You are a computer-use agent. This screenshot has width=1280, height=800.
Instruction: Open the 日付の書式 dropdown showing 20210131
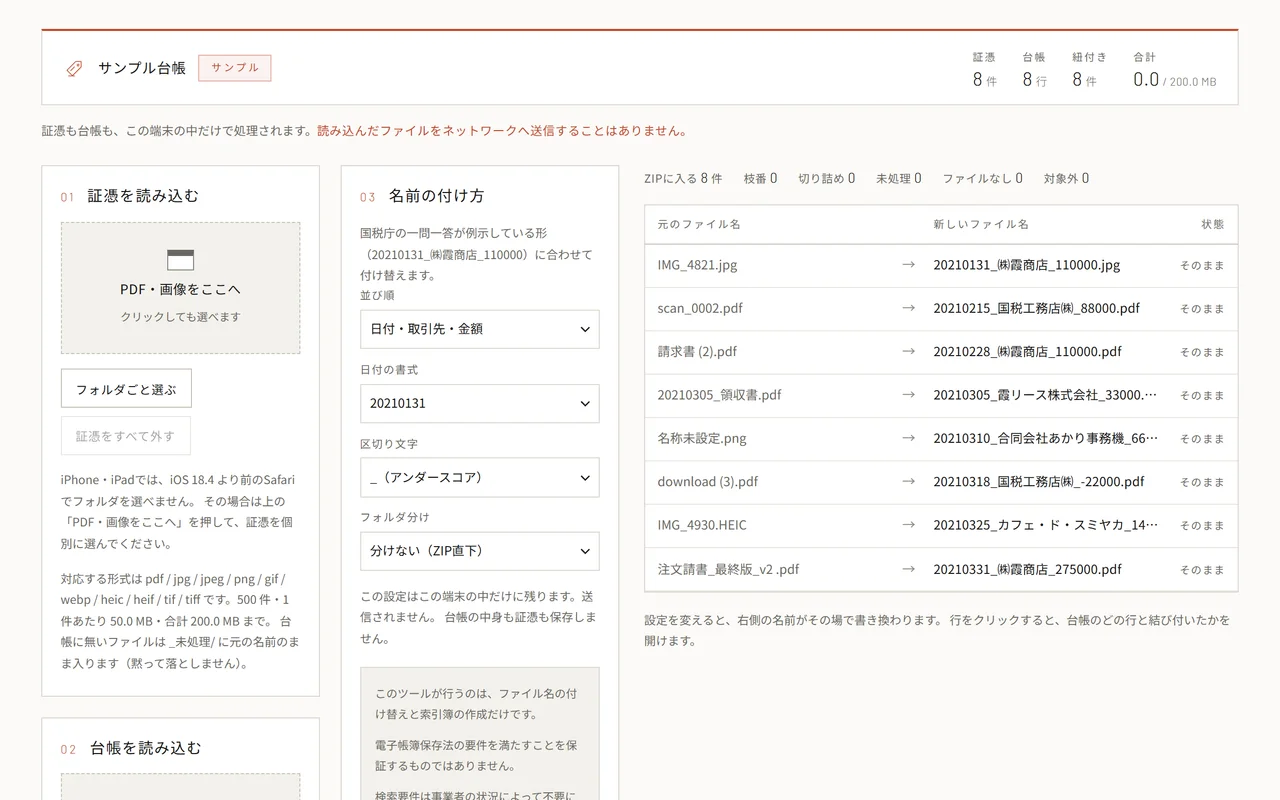pyautogui.click(x=480, y=403)
